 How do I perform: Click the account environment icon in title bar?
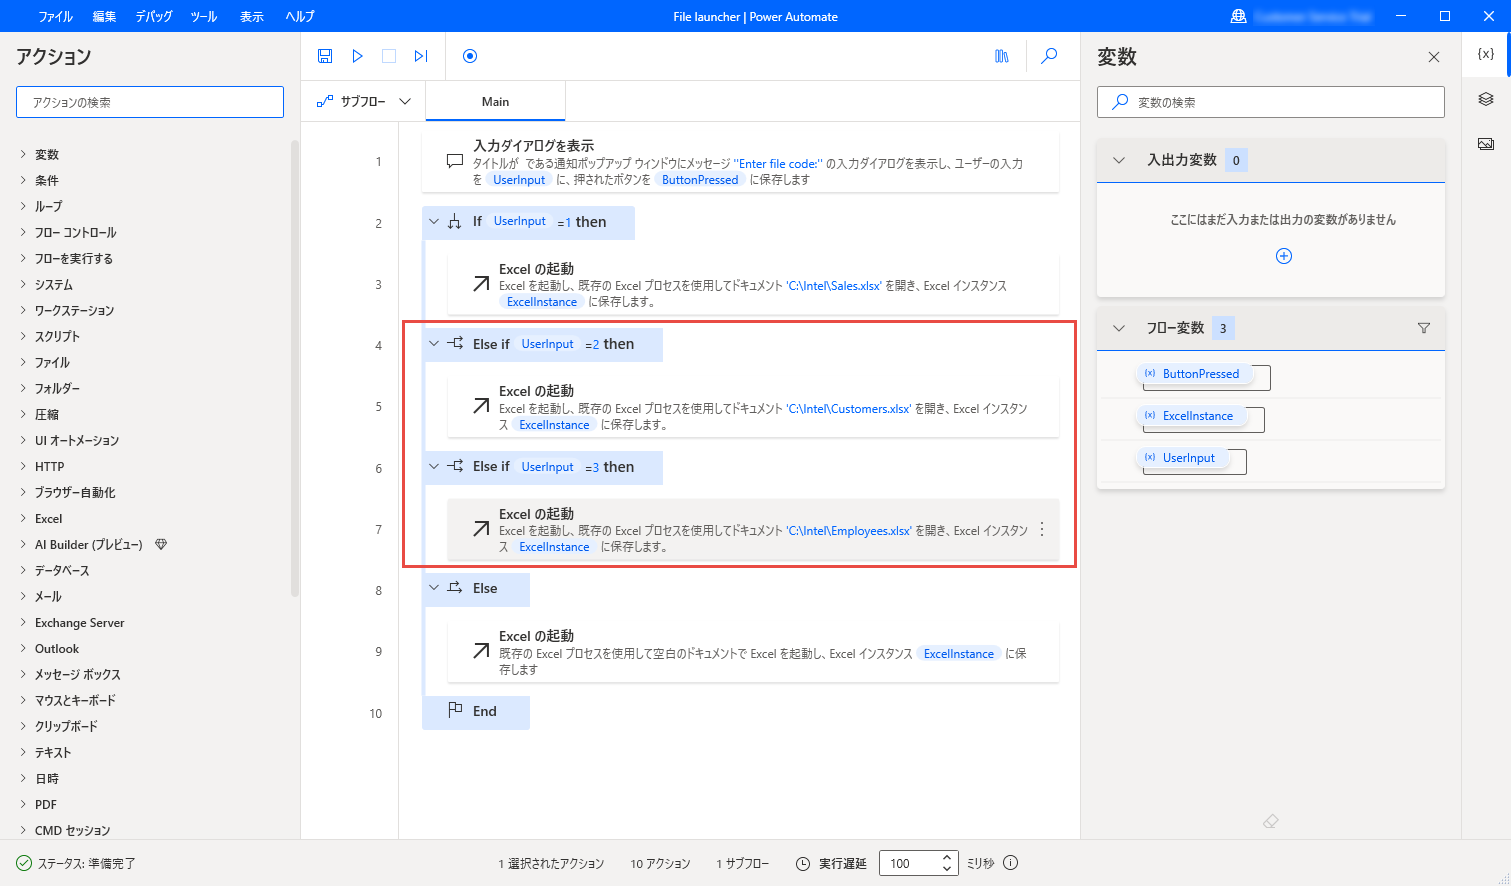pyautogui.click(x=1238, y=16)
